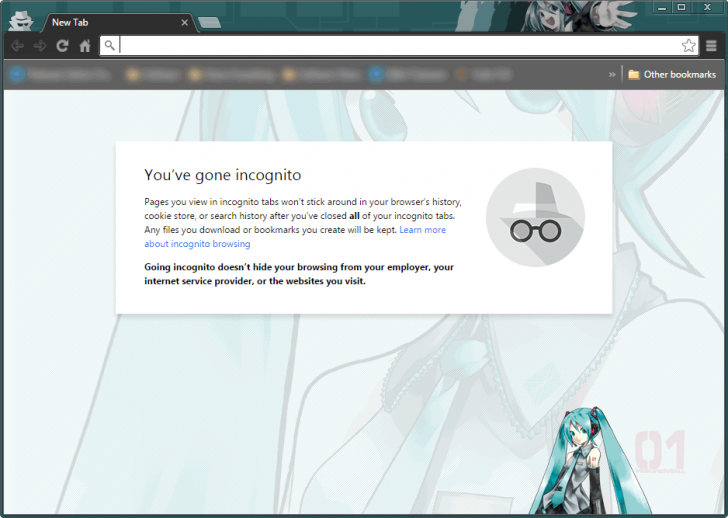This screenshot has height=518, width=728.
Task: Open the Home page button
Action: pyautogui.click(x=84, y=46)
